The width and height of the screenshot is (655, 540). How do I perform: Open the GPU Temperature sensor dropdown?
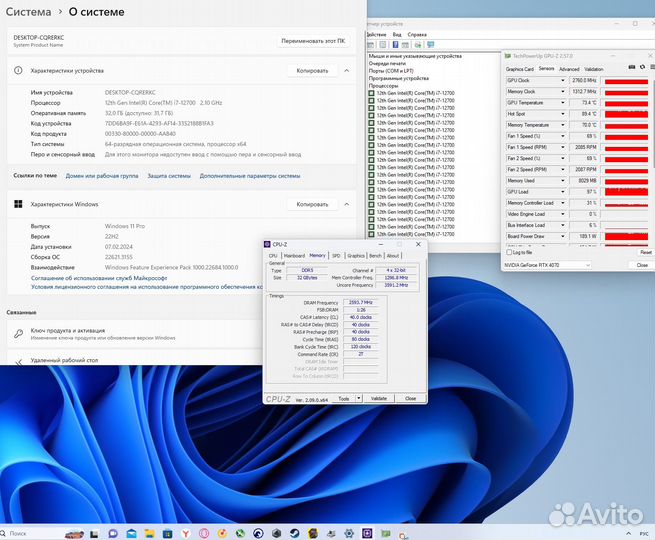(x=562, y=102)
